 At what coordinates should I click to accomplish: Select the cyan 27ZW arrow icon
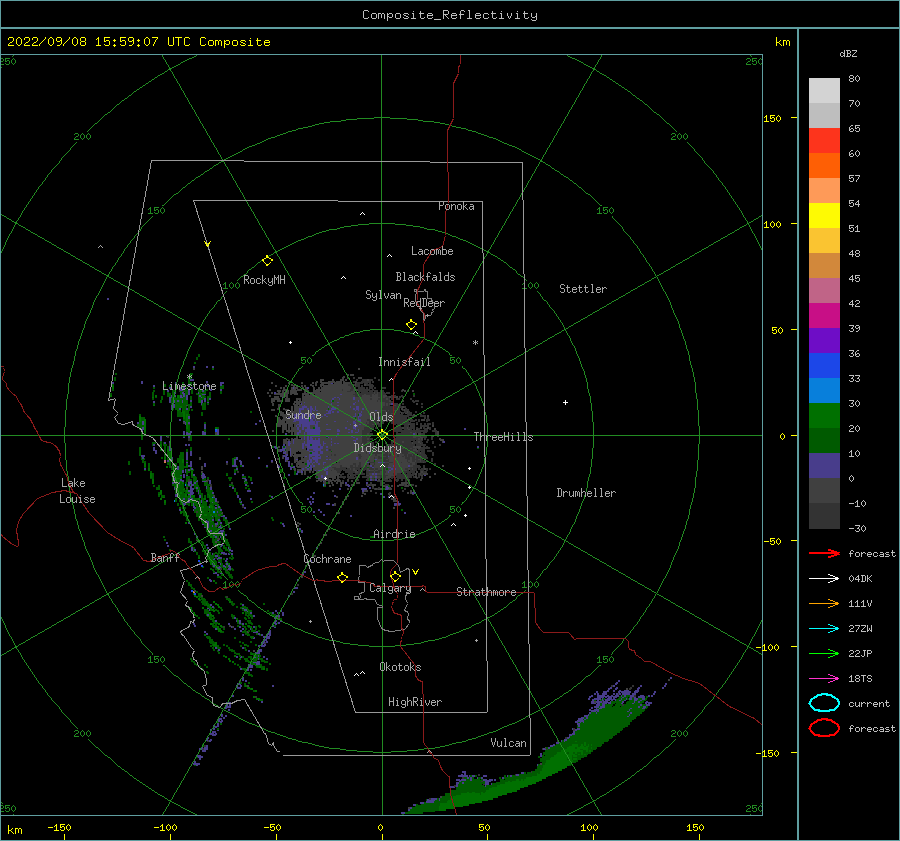click(x=824, y=629)
